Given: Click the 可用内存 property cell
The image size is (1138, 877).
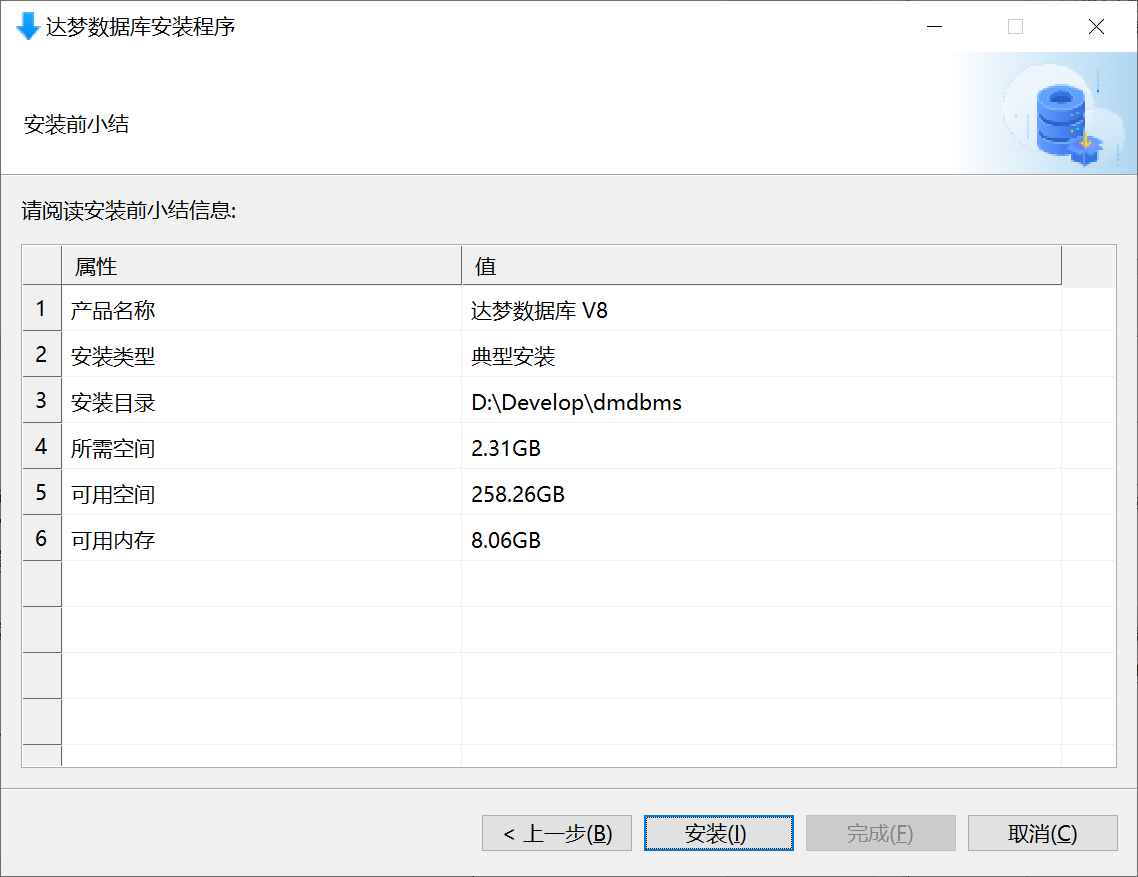Looking at the screenshot, I should (x=261, y=539).
